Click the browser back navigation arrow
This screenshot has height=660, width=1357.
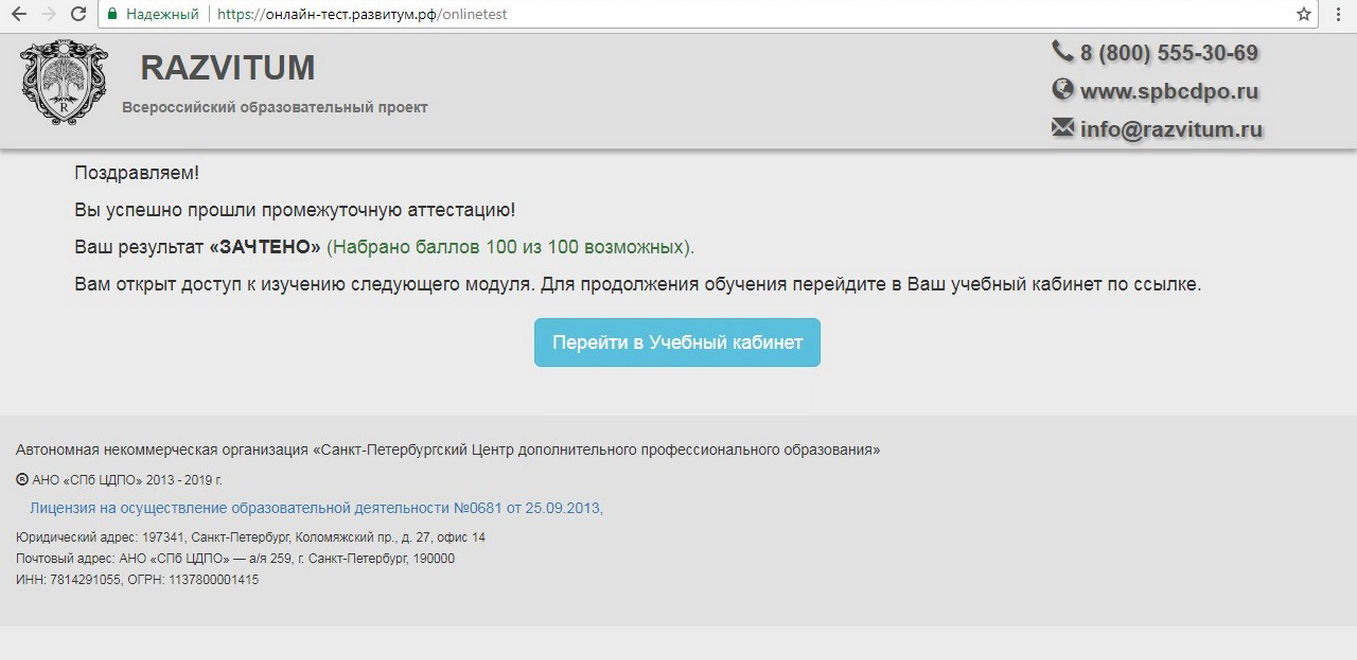20,14
